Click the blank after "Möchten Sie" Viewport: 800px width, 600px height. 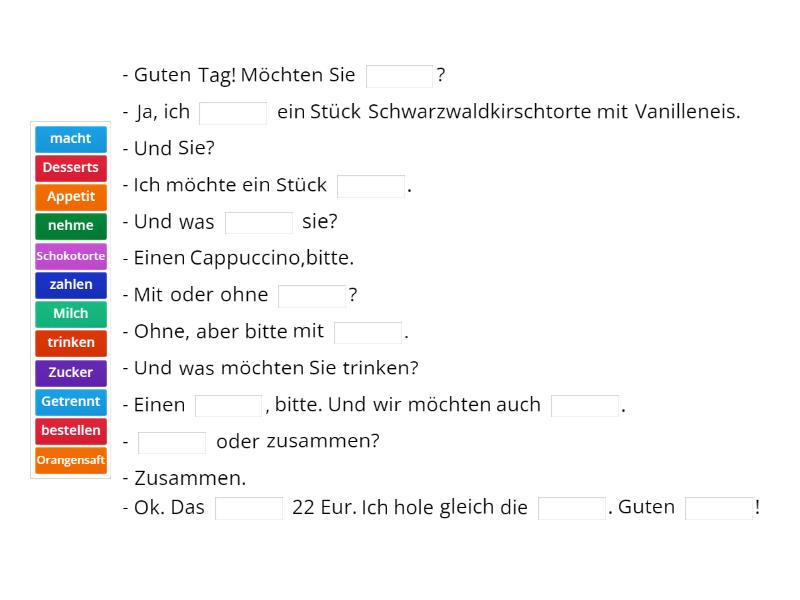point(398,74)
